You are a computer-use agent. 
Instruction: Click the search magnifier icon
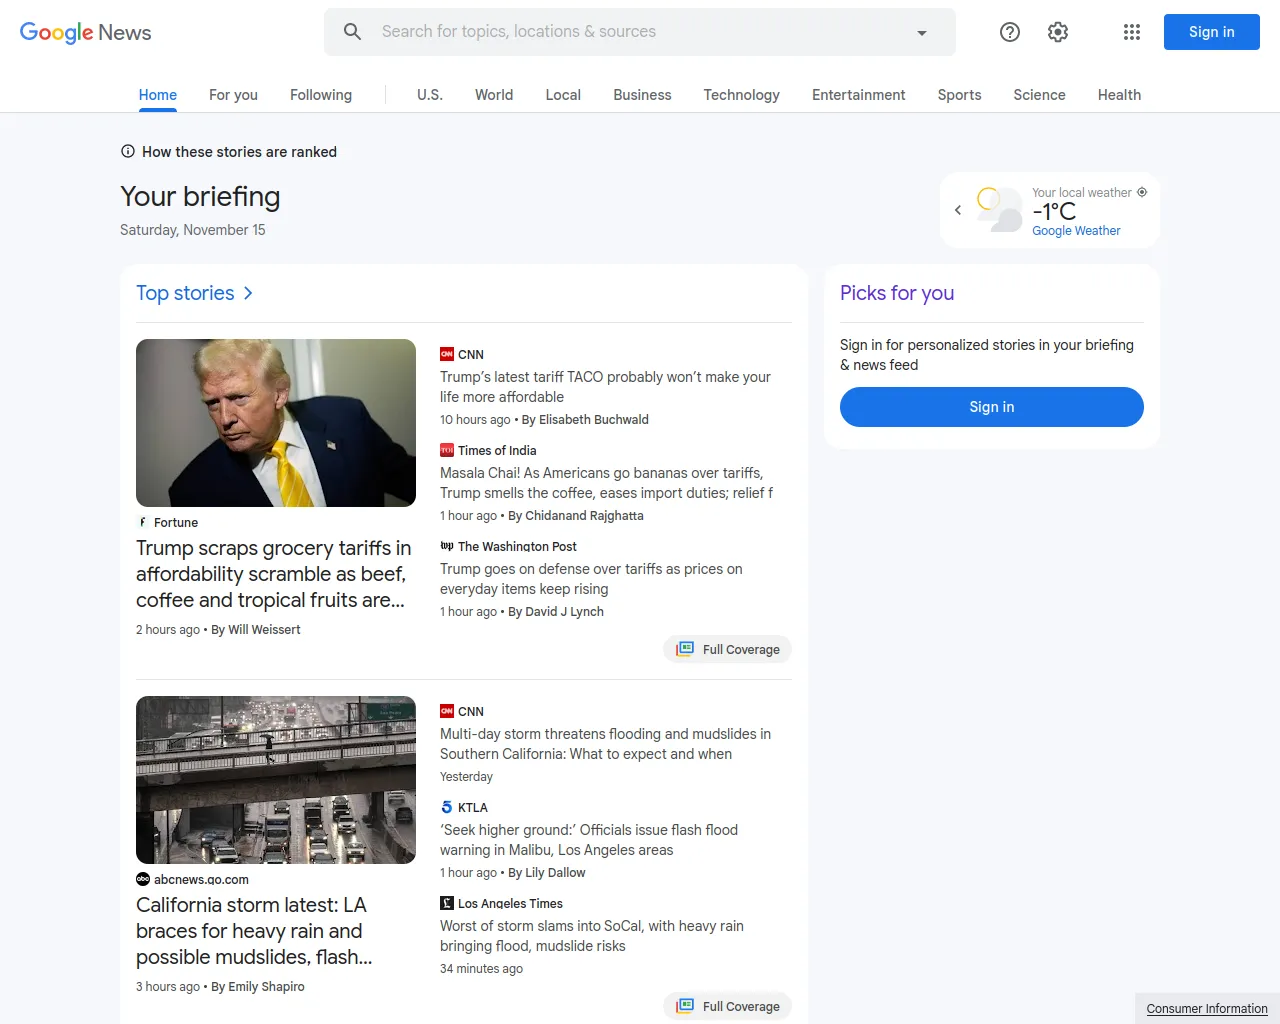point(352,32)
